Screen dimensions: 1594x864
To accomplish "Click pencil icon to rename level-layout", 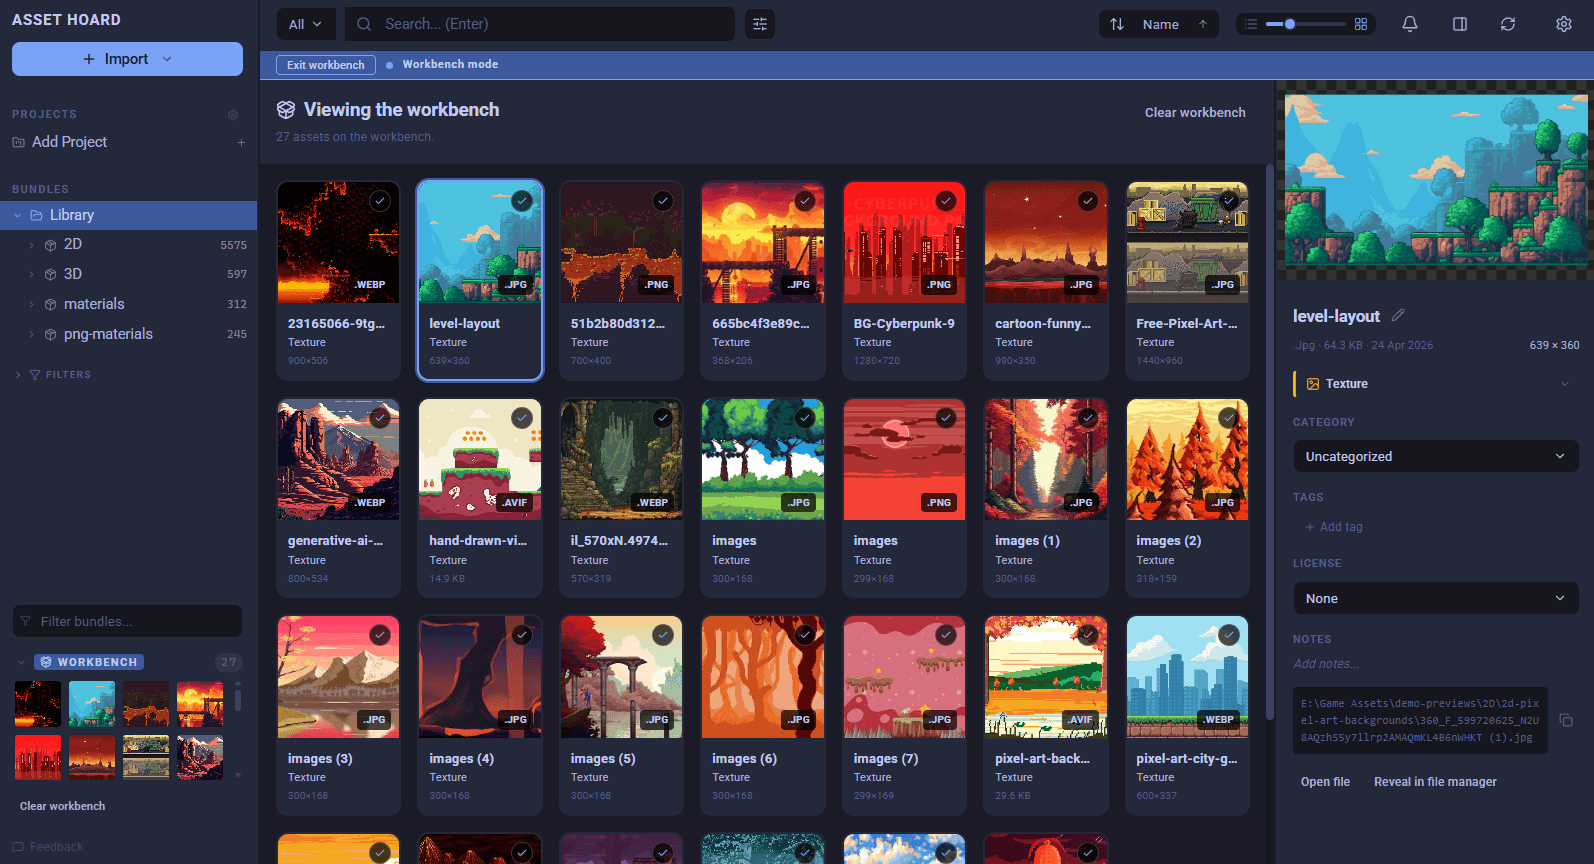I will tap(1398, 315).
